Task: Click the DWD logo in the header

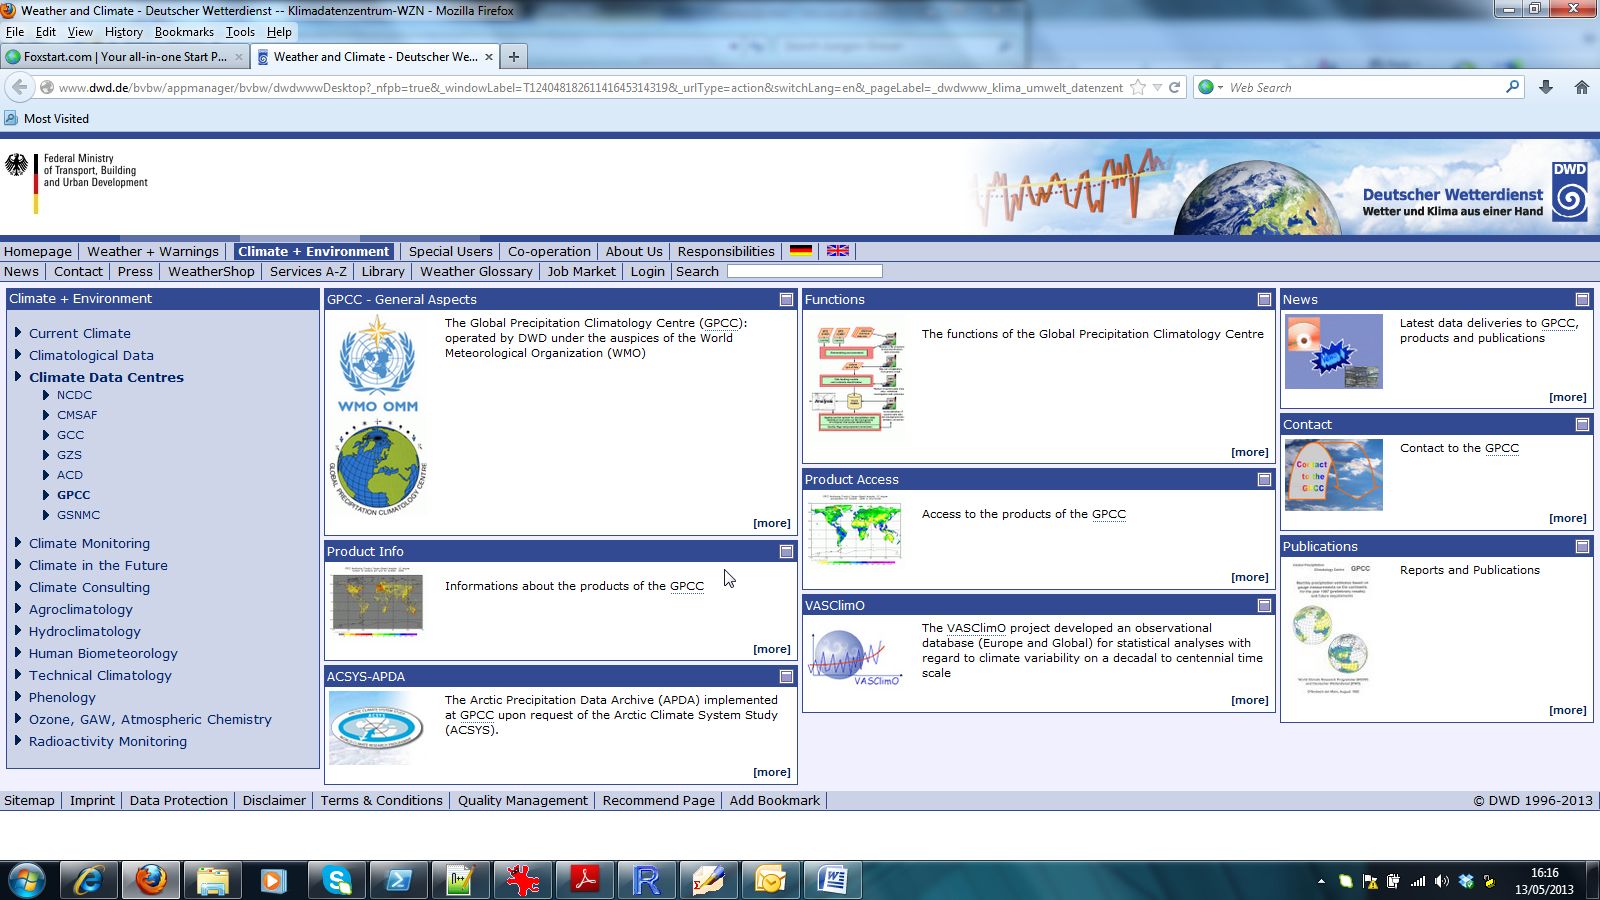Action: coord(1569,190)
